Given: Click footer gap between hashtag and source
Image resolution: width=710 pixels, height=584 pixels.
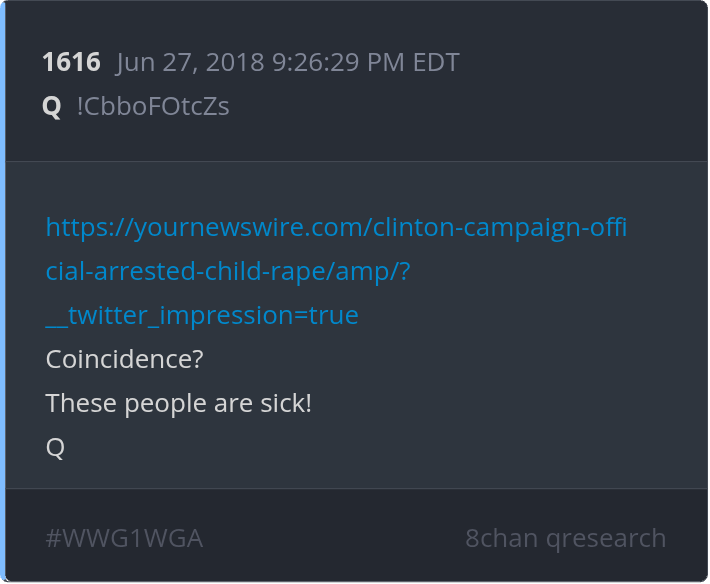Looking at the screenshot, I should click(330, 538).
